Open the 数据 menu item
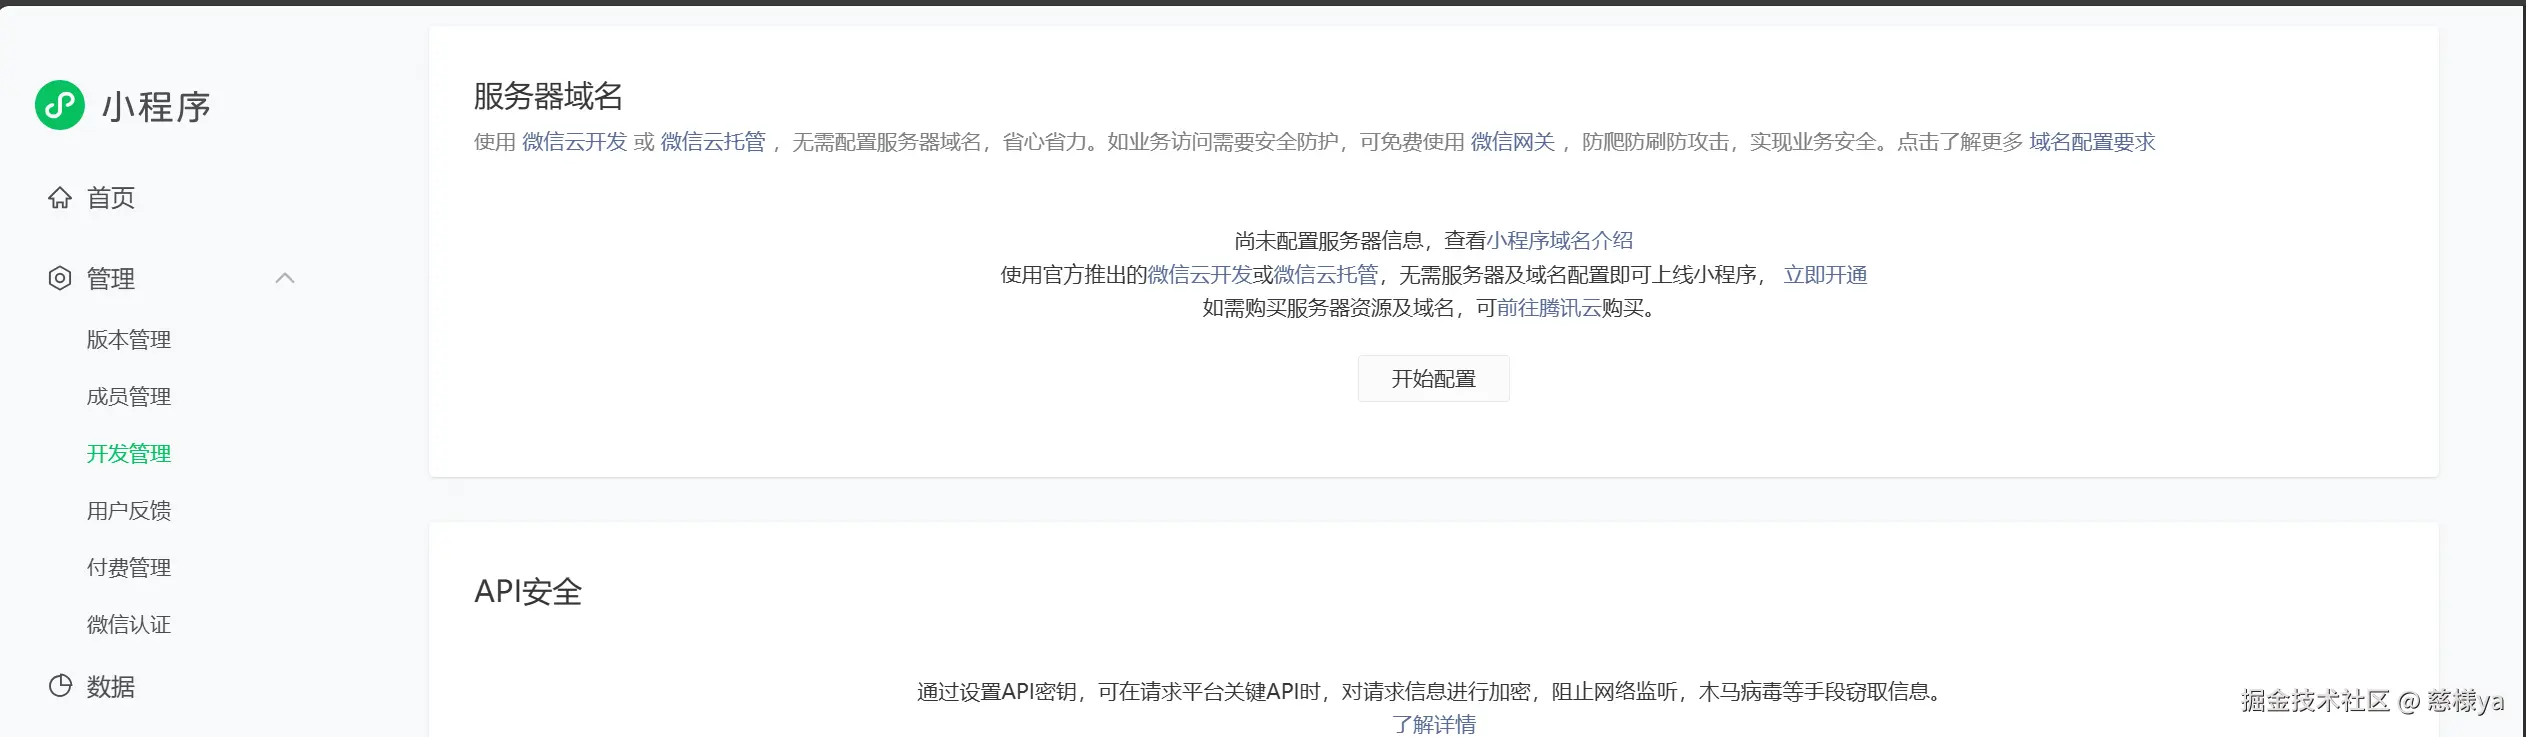Screen dimensions: 2526x737 [x=111, y=687]
